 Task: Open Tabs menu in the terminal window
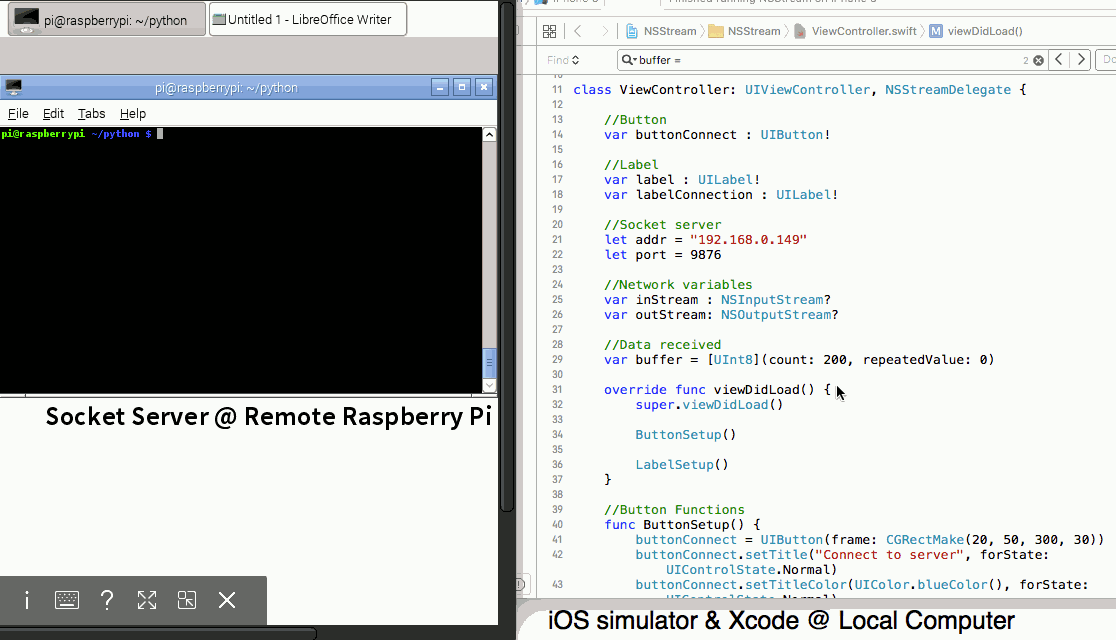(91, 114)
